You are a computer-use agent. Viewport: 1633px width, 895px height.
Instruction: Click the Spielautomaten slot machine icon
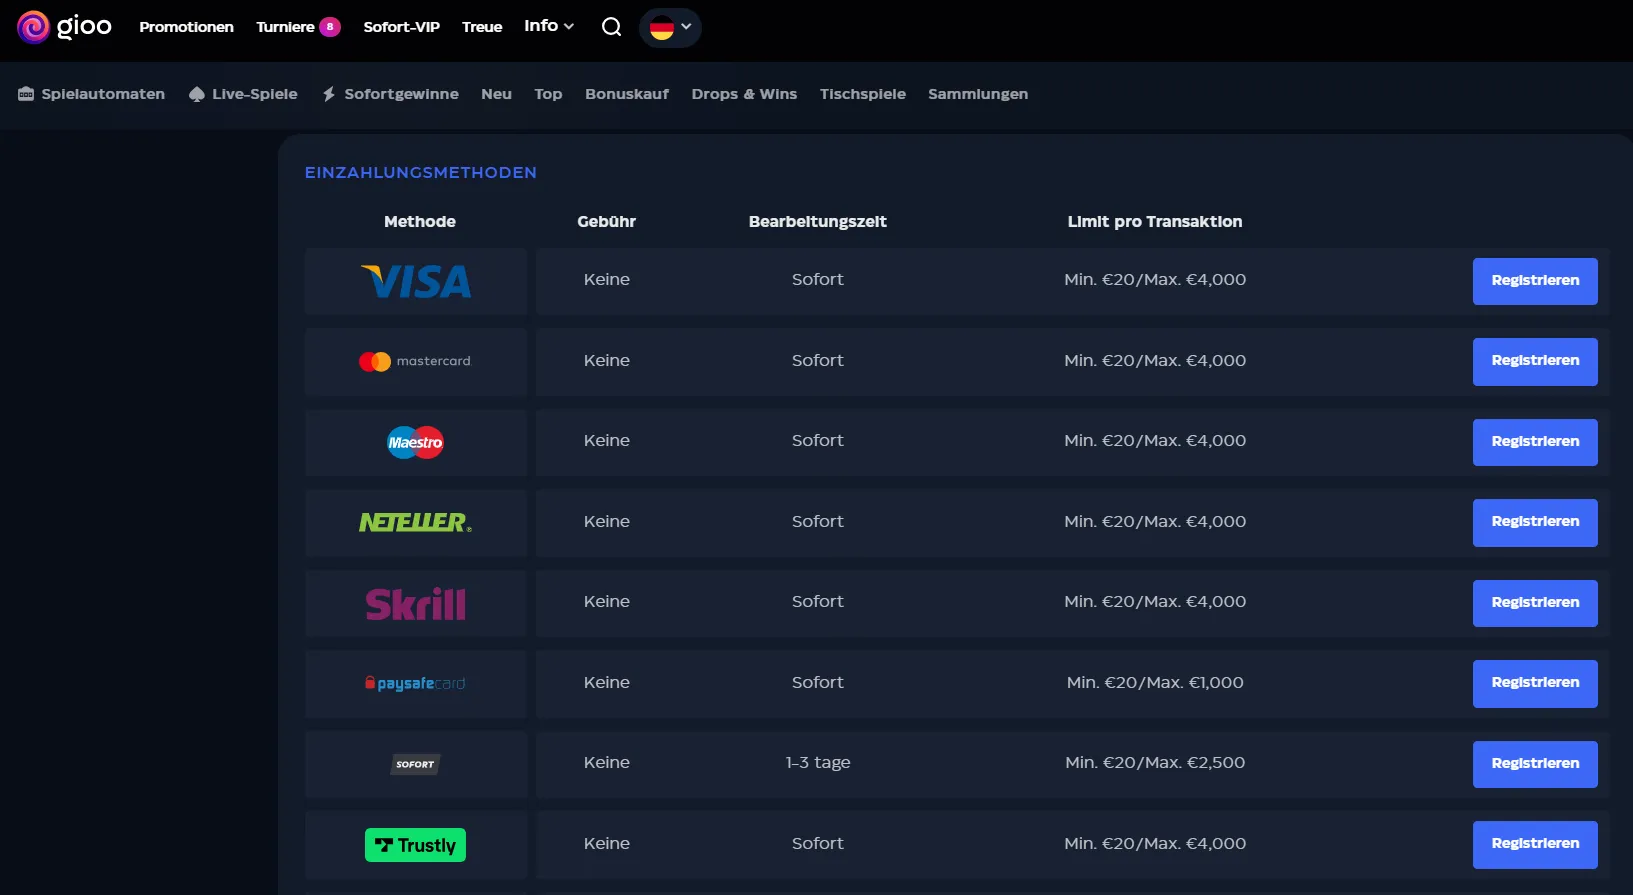(26, 94)
